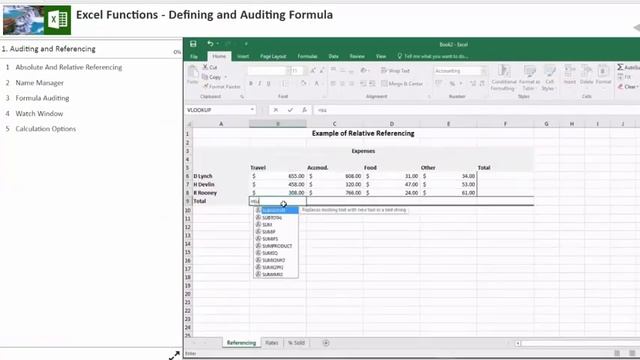This screenshot has width=640, height=360.
Task: Click the Increase Font Size icon
Action: pos(313,71)
